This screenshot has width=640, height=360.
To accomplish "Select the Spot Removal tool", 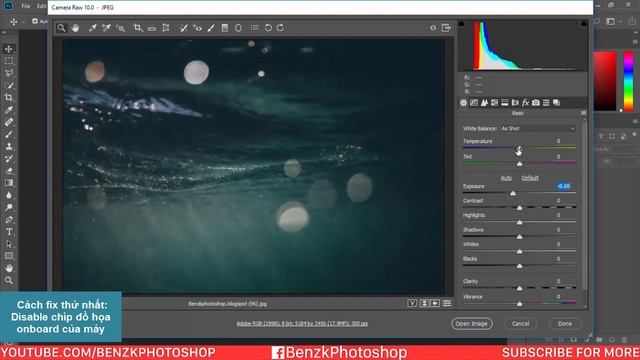I will (184, 28).
